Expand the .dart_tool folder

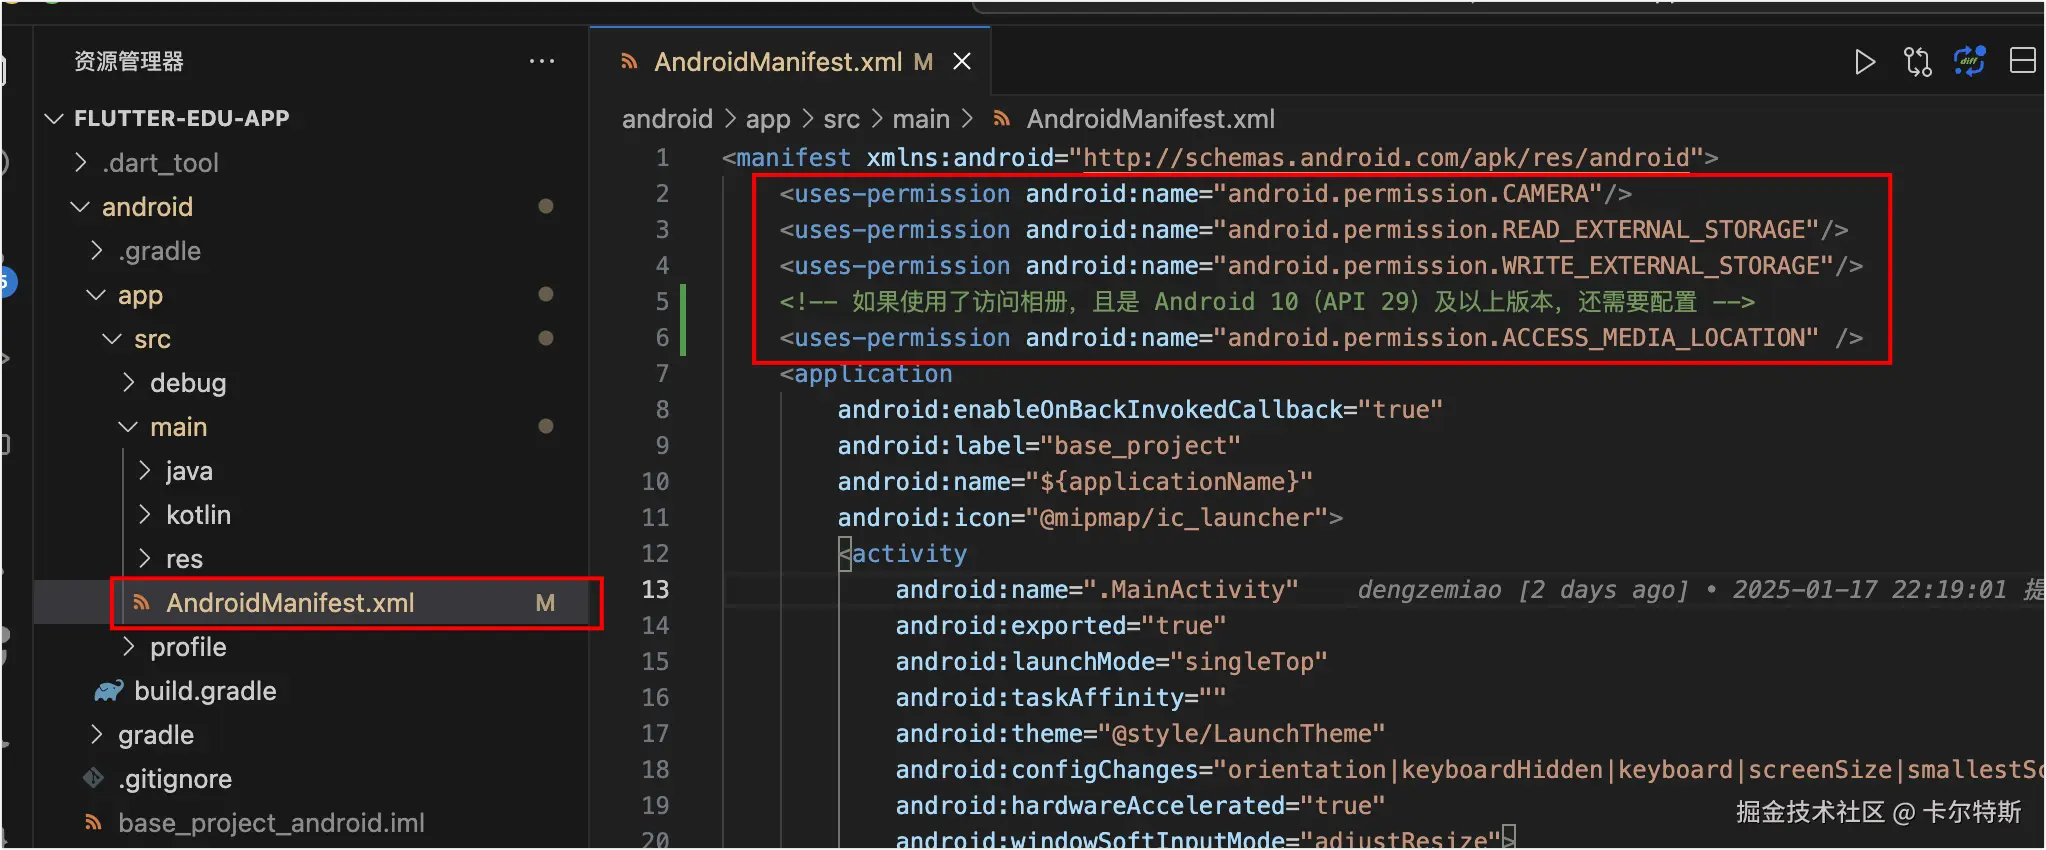[81, 162]
